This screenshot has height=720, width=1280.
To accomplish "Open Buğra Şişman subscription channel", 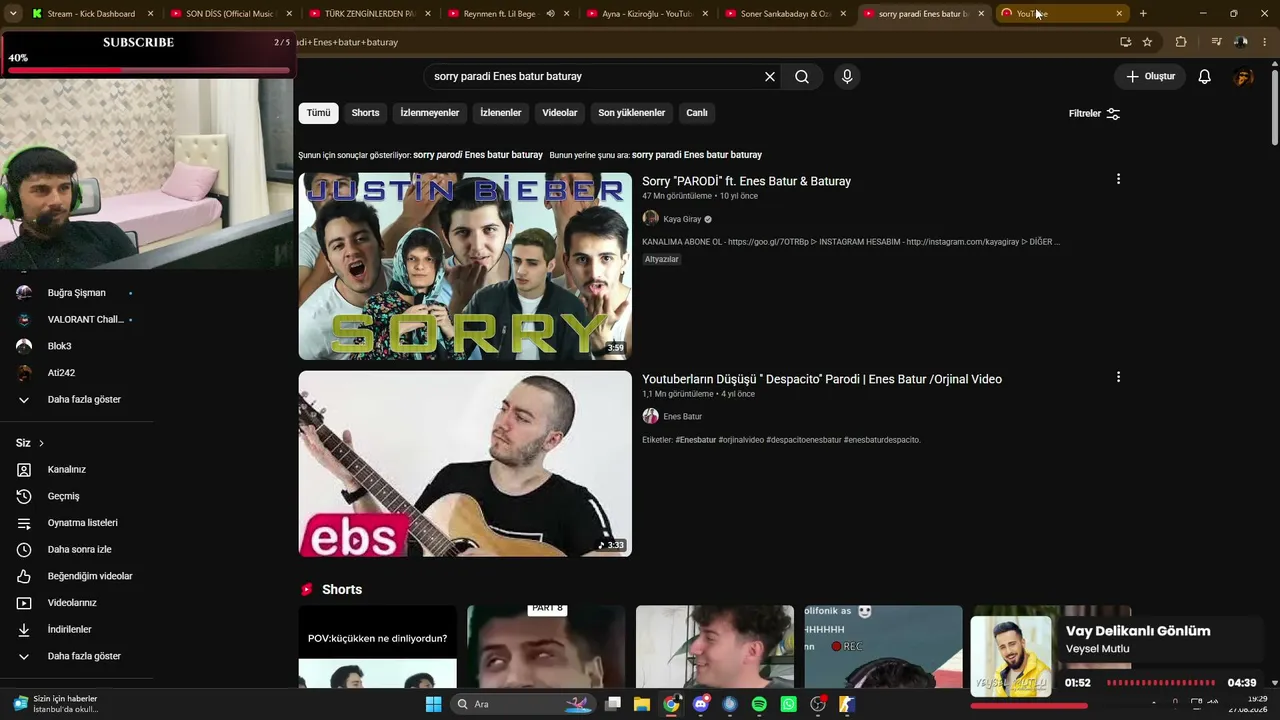I will [x=76, y=293].
